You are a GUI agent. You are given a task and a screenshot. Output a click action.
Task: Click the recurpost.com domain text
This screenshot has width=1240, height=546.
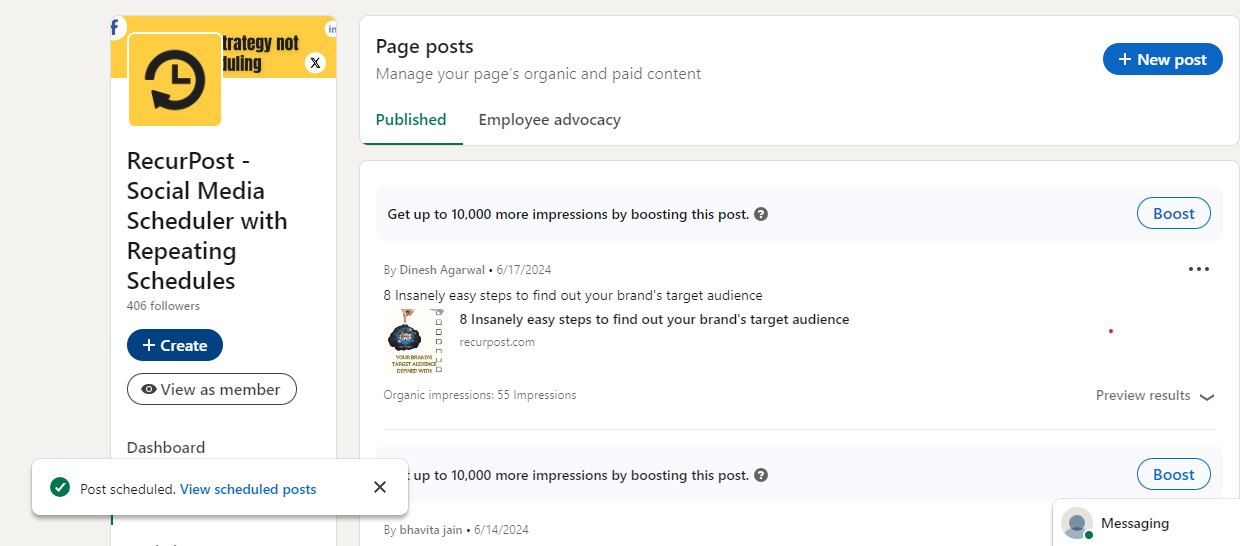click(x=497, y=342)
